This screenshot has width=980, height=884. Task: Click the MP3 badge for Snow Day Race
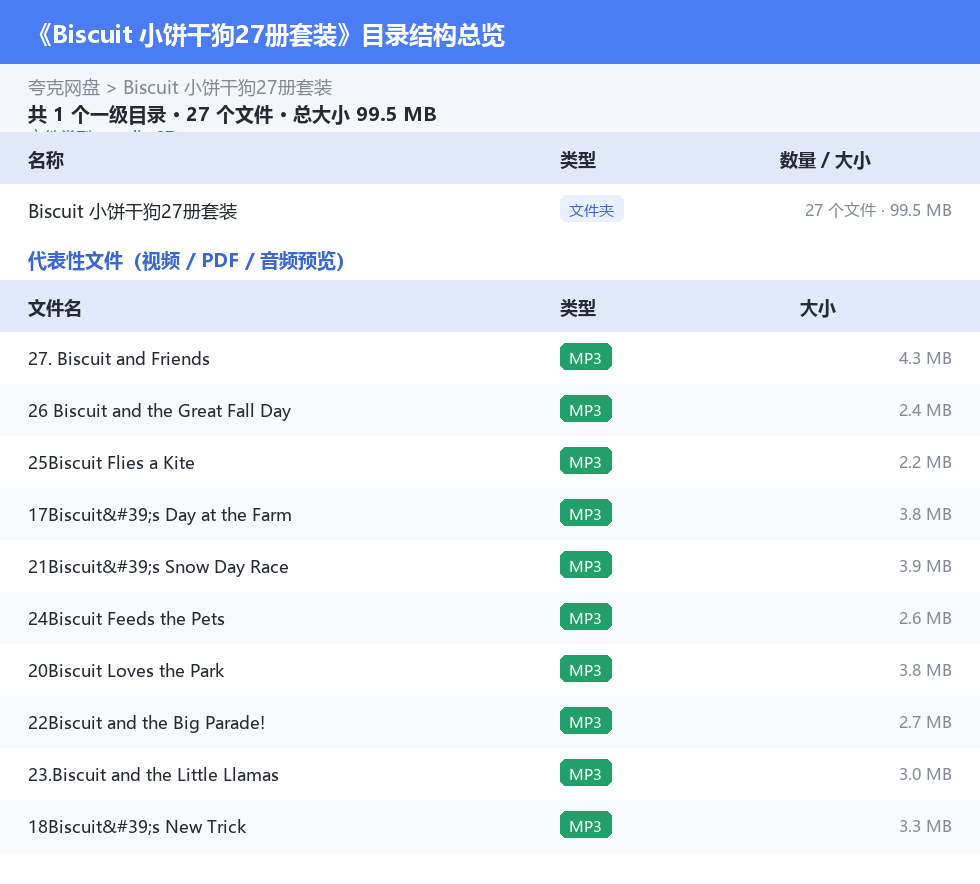point(586,565)
